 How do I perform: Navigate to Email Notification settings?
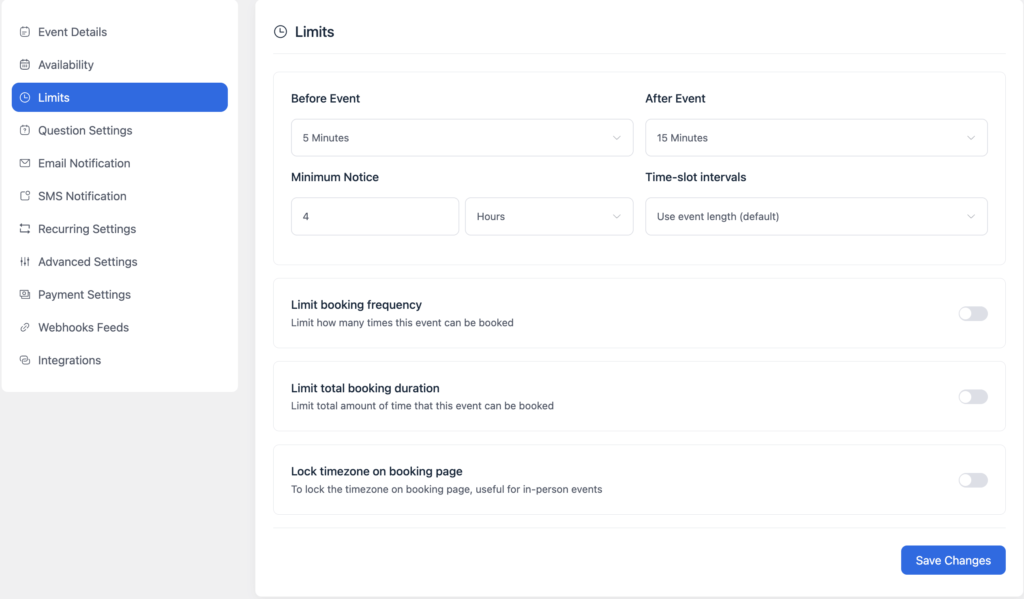point(120,163)
